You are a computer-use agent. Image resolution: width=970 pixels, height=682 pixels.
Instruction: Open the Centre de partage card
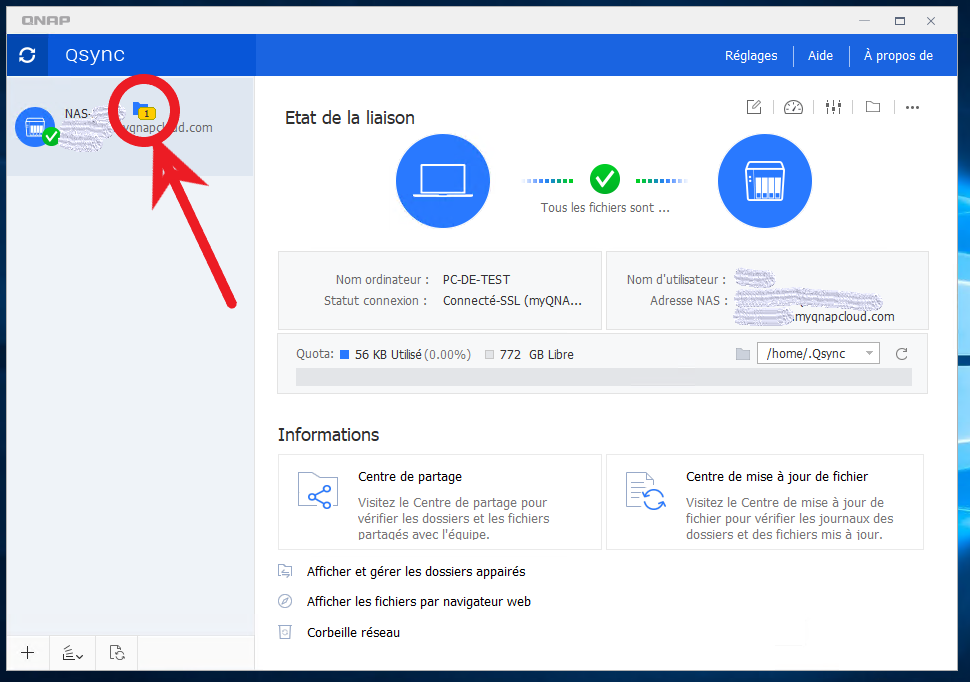[439, 502]
